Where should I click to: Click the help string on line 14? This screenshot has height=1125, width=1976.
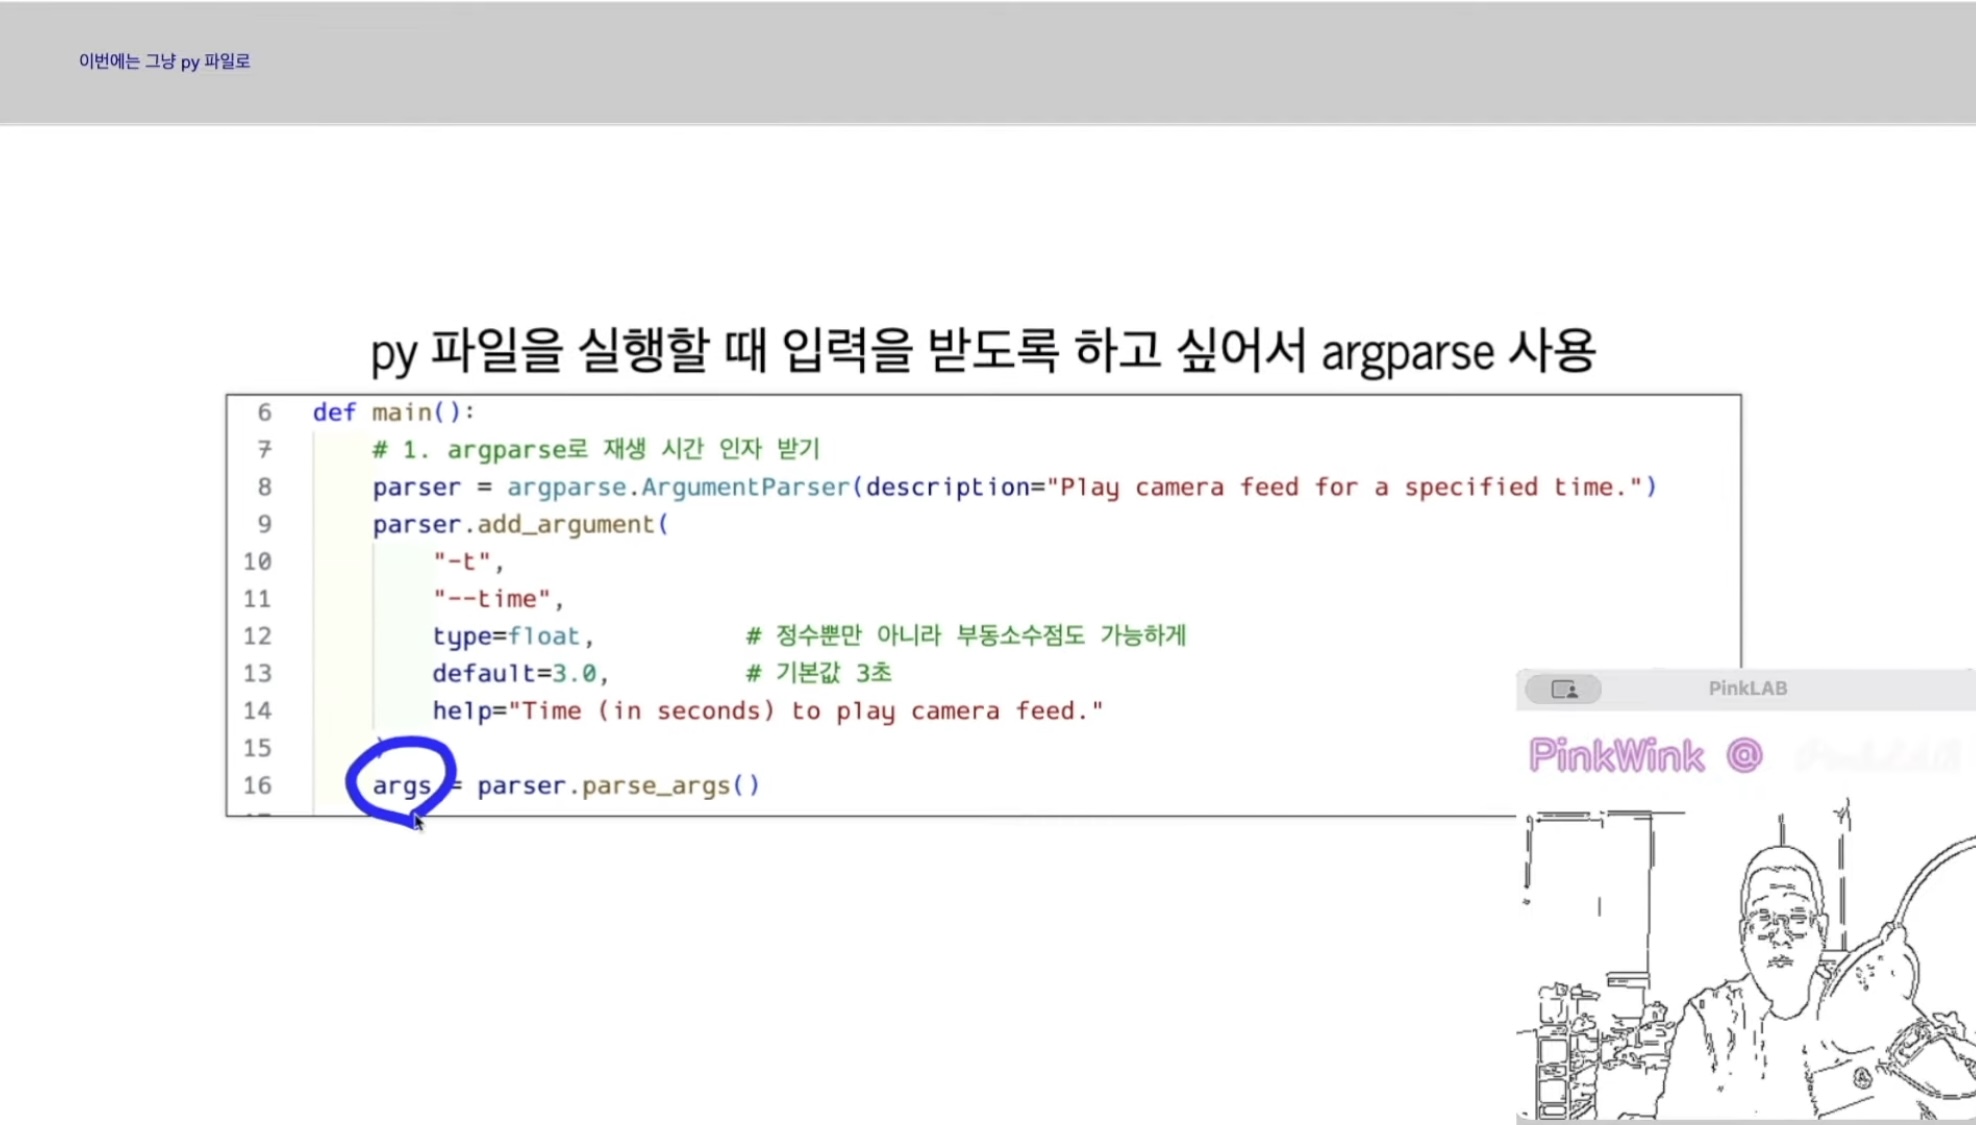[806, 711]
